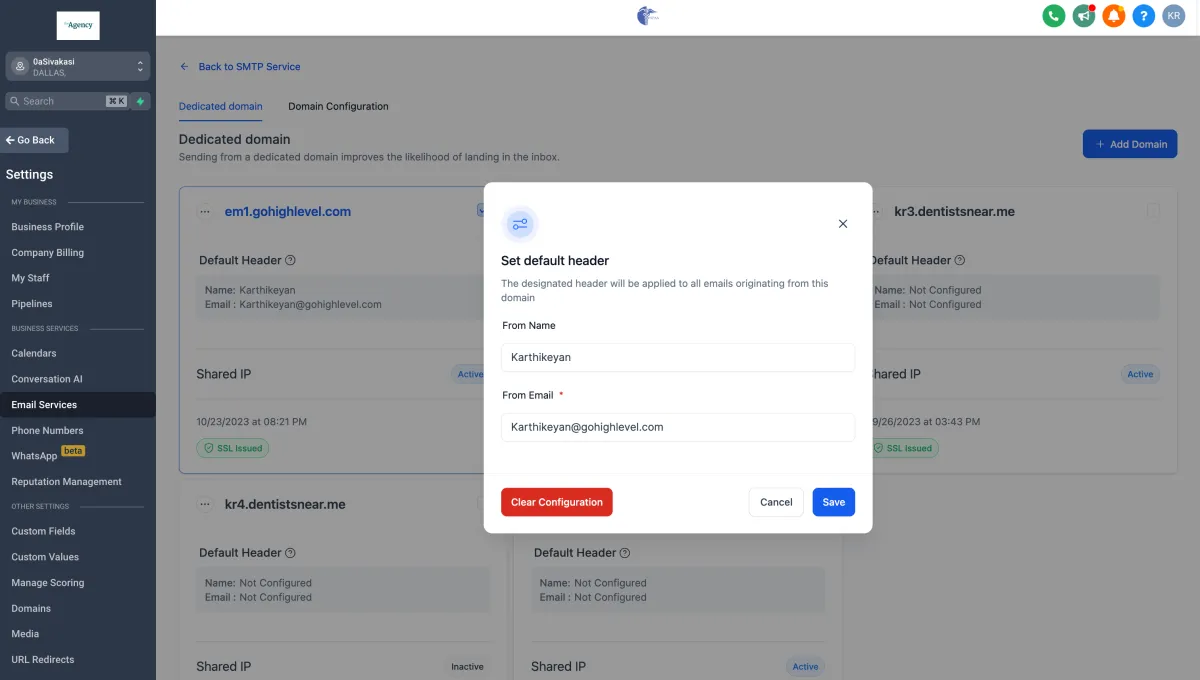Tick the checkbox on em1.gohighlevel.com card
The width and height of the screenshot is (1200, 680).
tap(482, 211)
